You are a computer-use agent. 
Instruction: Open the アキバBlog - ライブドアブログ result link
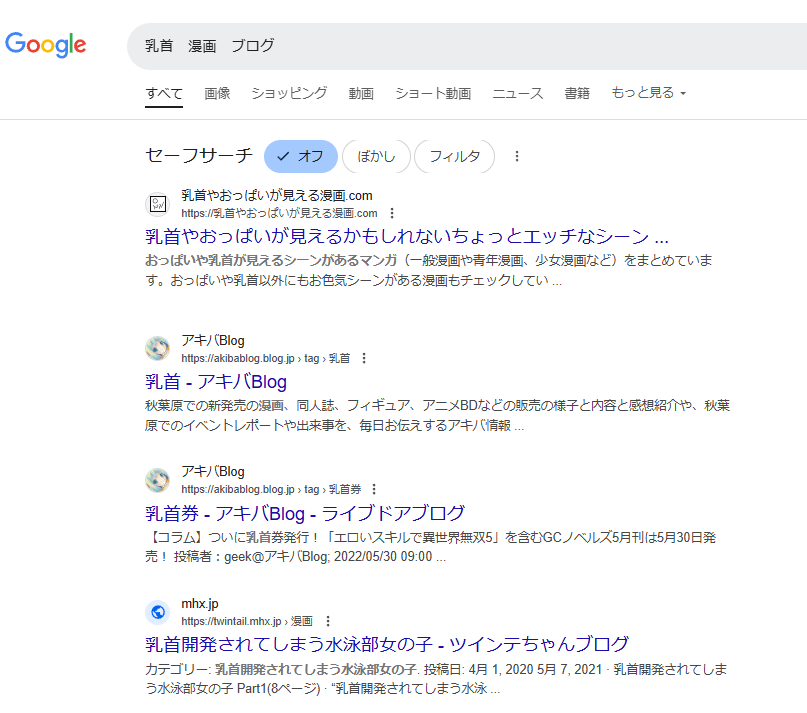coord(305,513)
